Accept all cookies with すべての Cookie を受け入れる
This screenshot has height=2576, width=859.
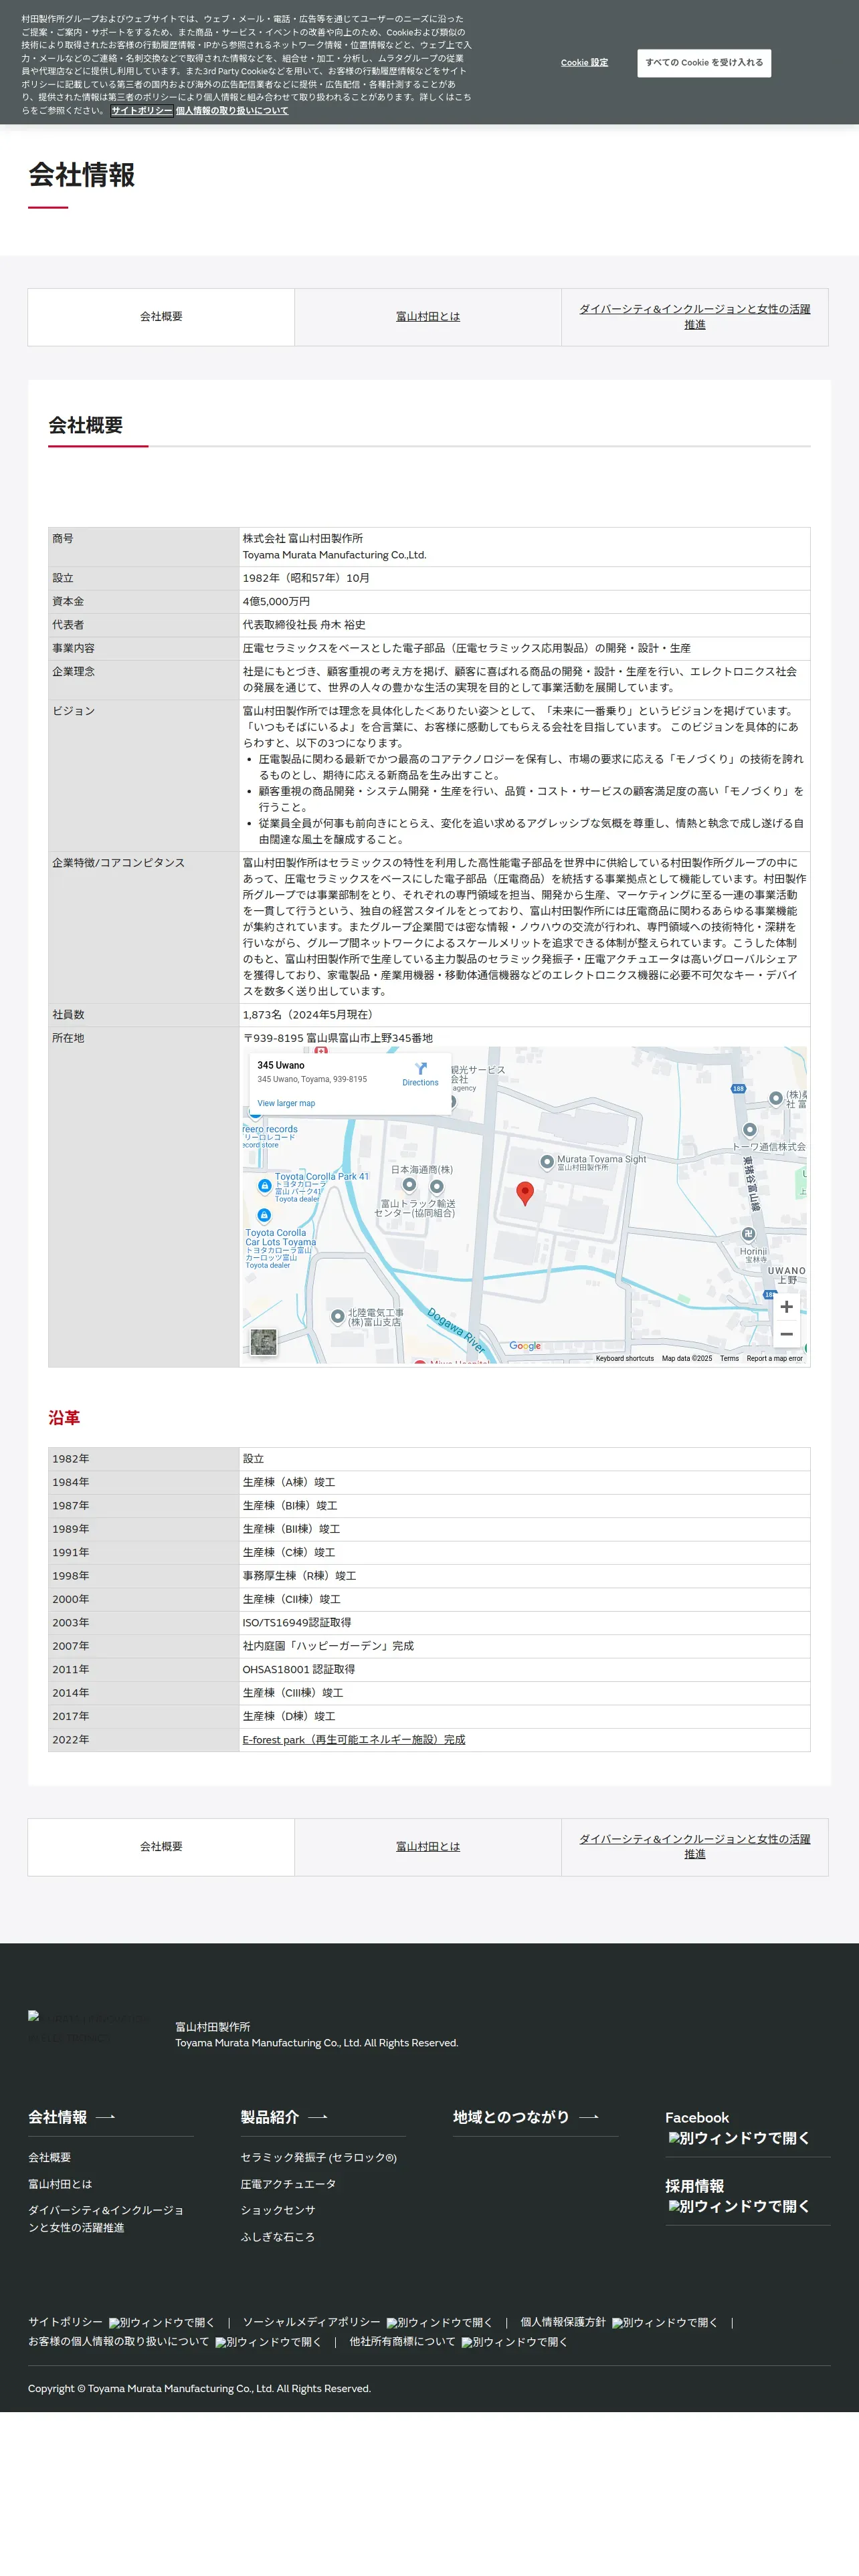tap(704, 63)
